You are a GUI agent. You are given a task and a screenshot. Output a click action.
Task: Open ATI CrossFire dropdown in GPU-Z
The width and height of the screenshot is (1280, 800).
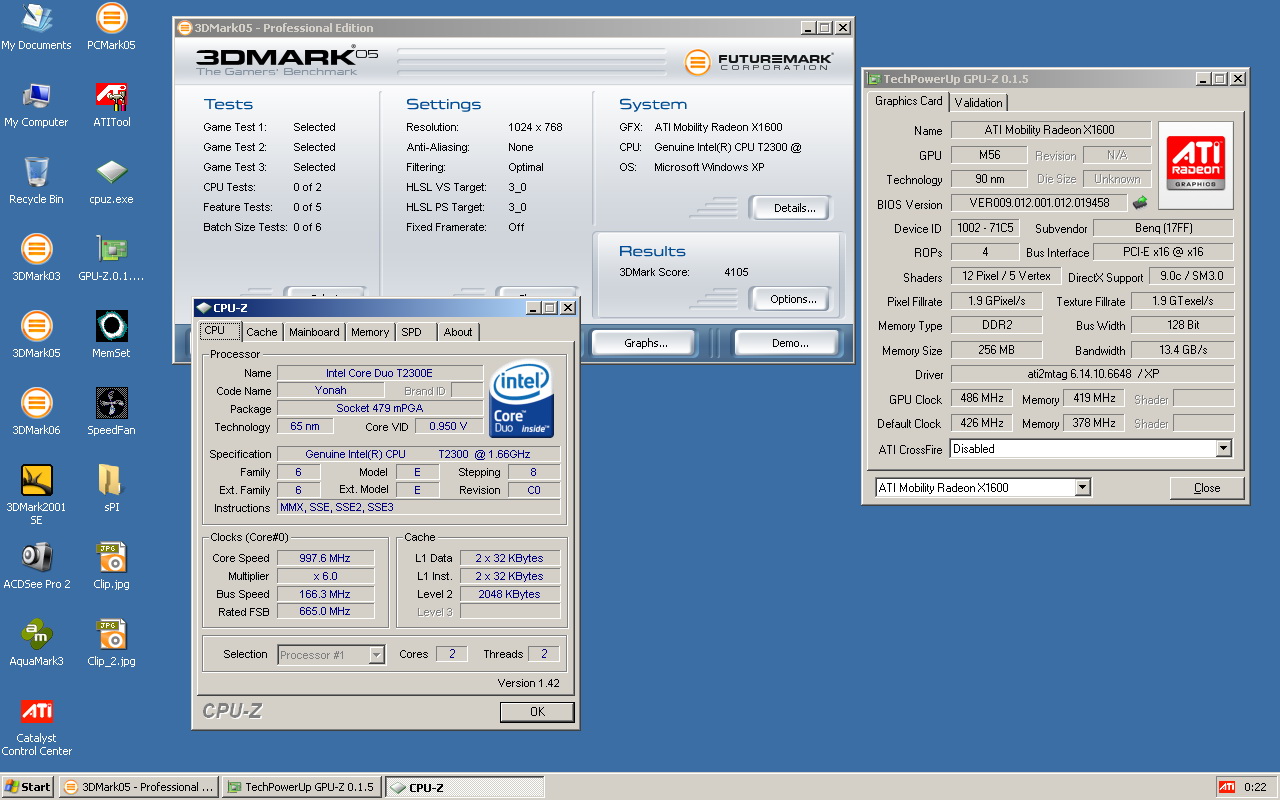coord(1223,449)
